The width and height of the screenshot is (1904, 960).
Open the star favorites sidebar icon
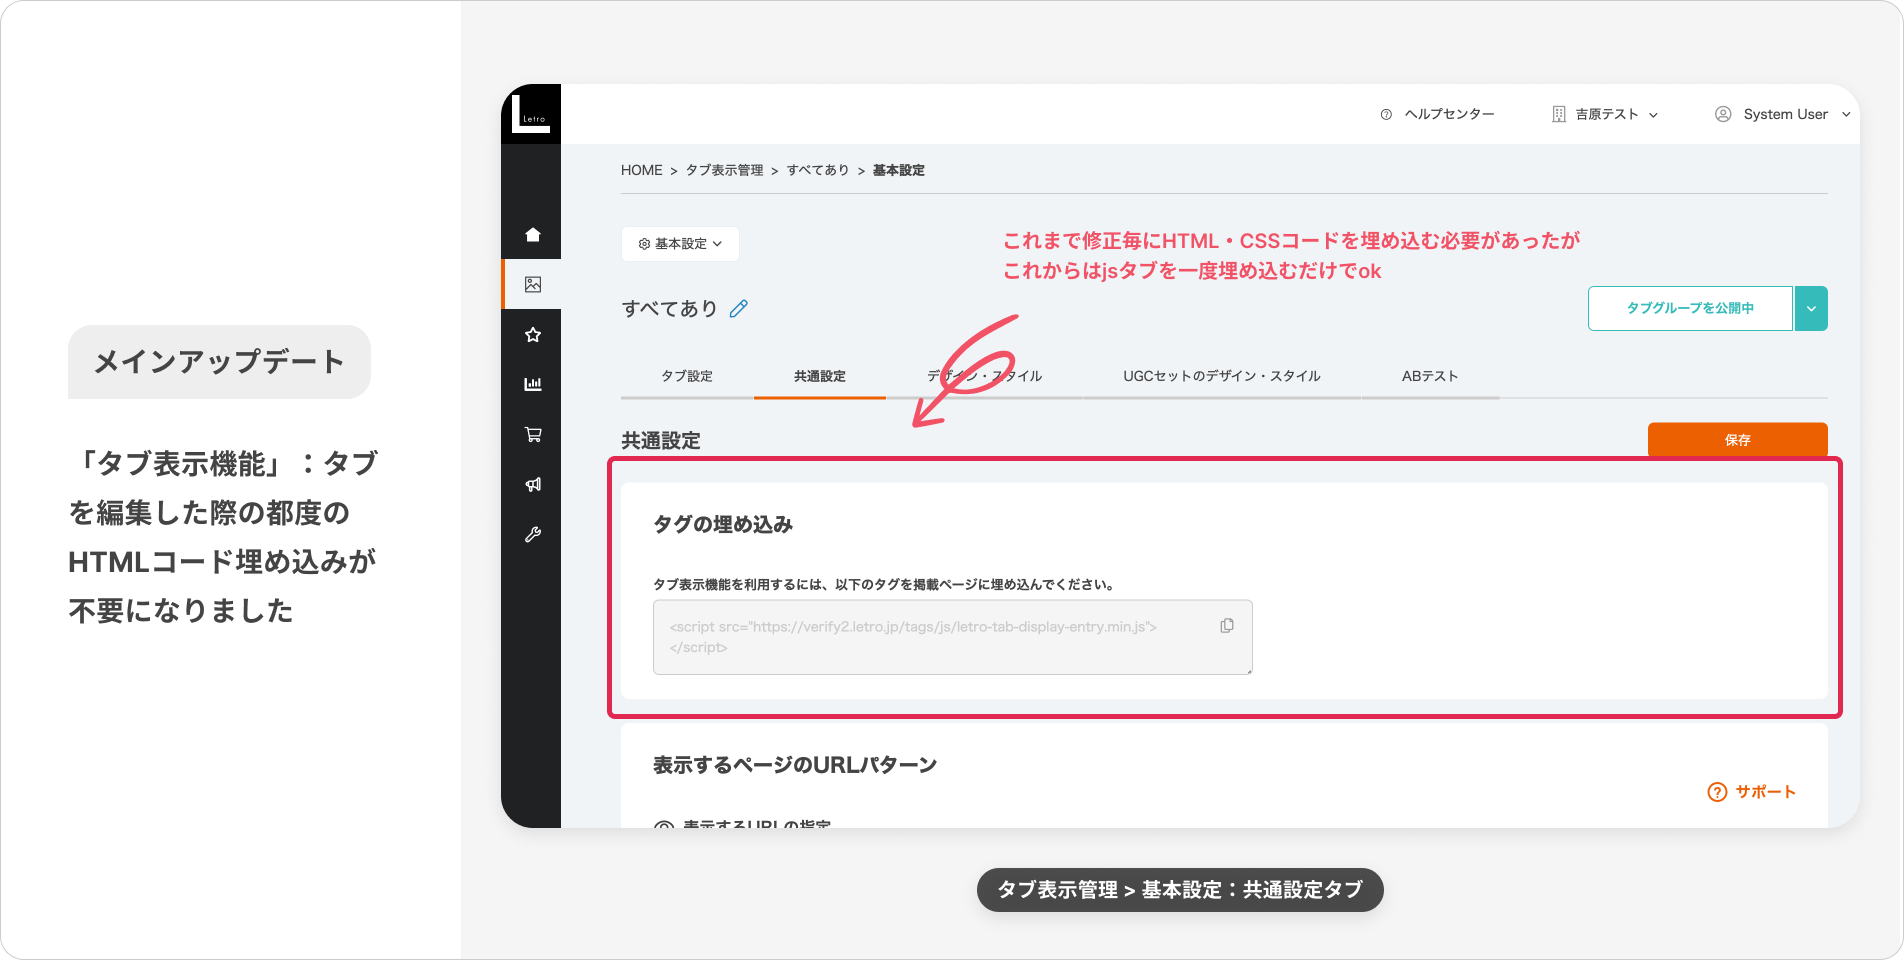click(533, 335)
